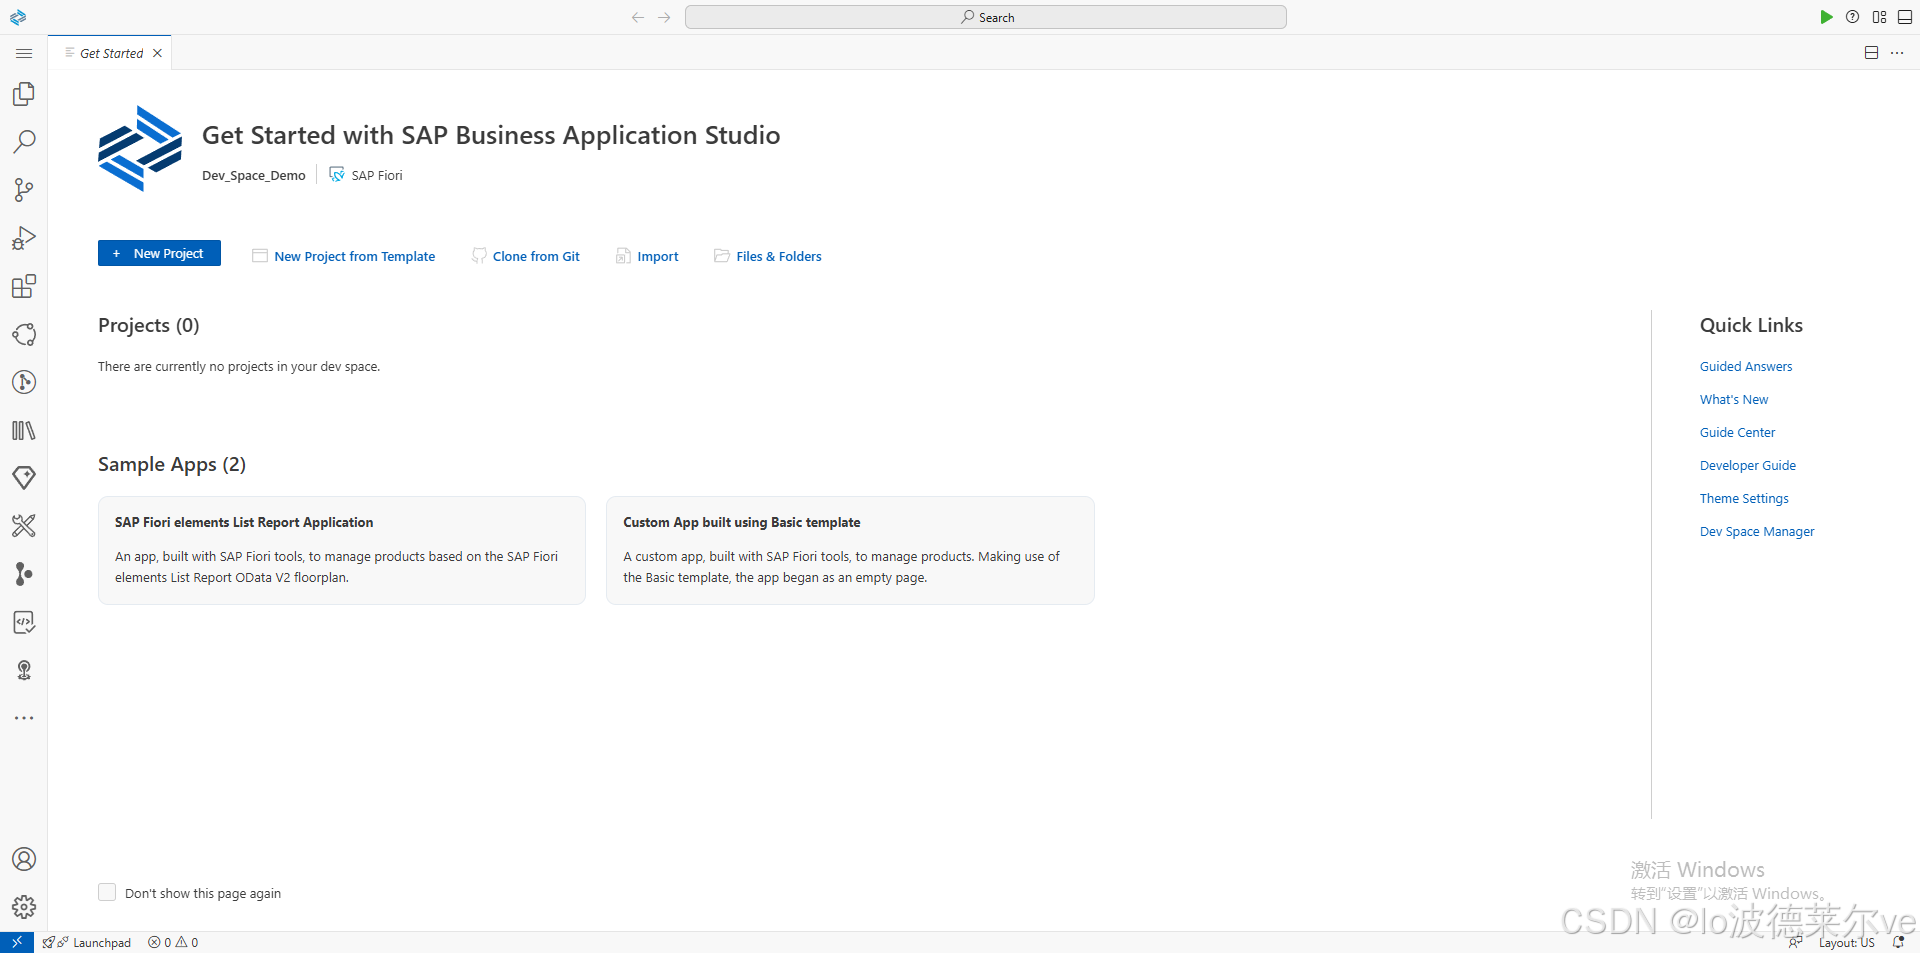Open the circular three-node sidebar icon
Viewport: 1920px width, 953px height.
click(24, 334)
